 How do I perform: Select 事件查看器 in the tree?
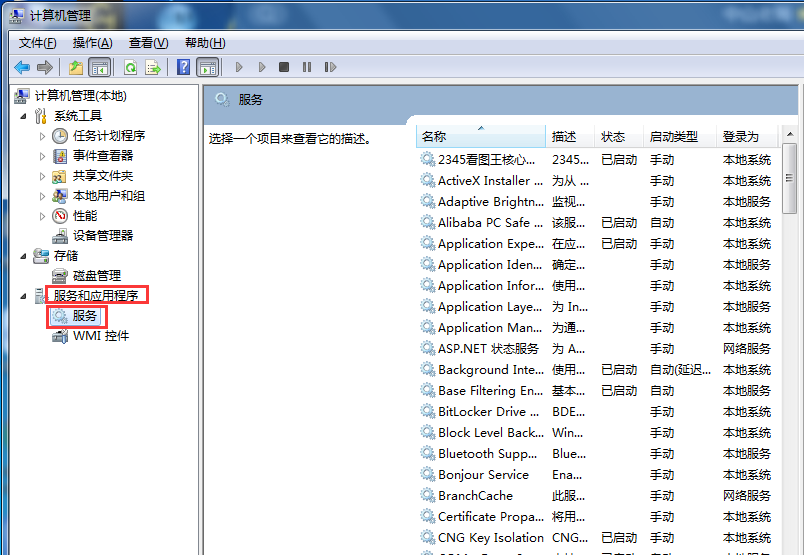click(103, 156)
